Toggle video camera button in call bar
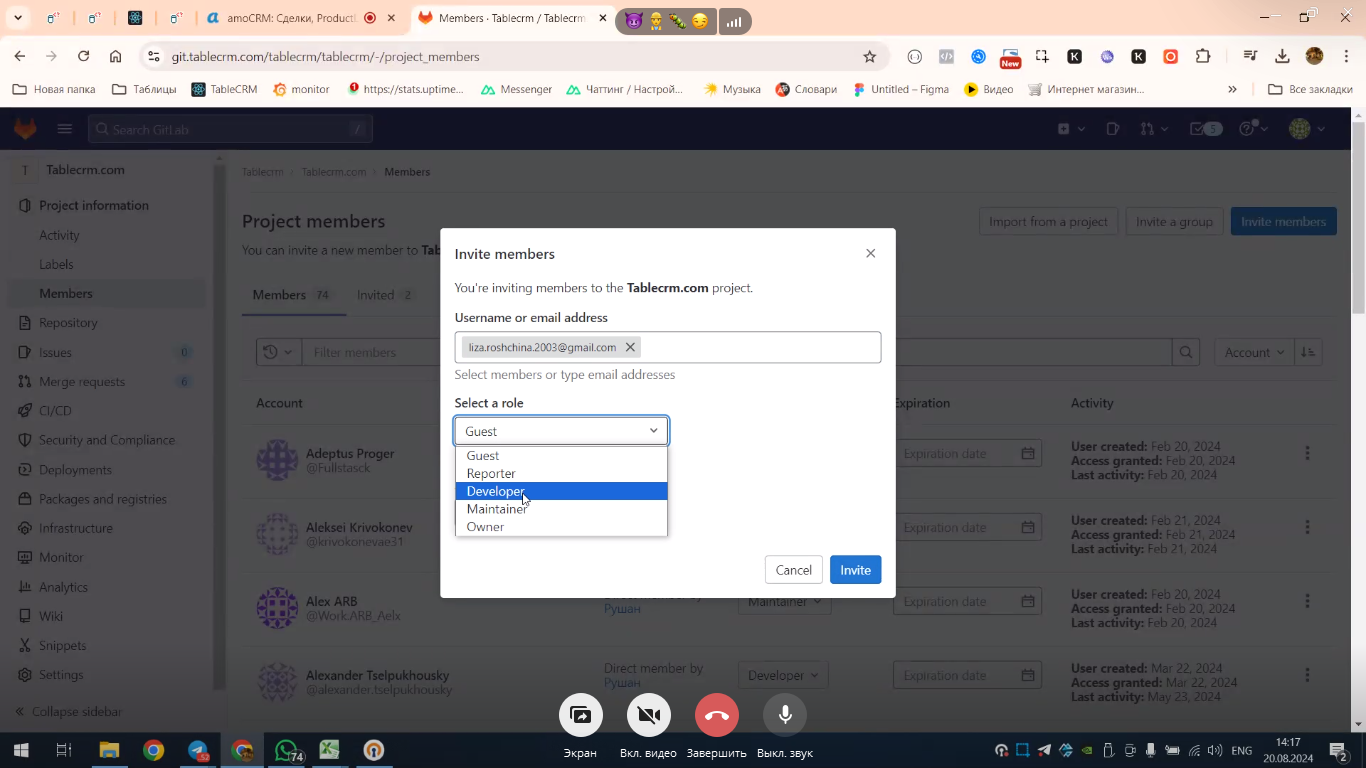The width and height of the screenshot is (1366, 768). click(x=649, y=715)
